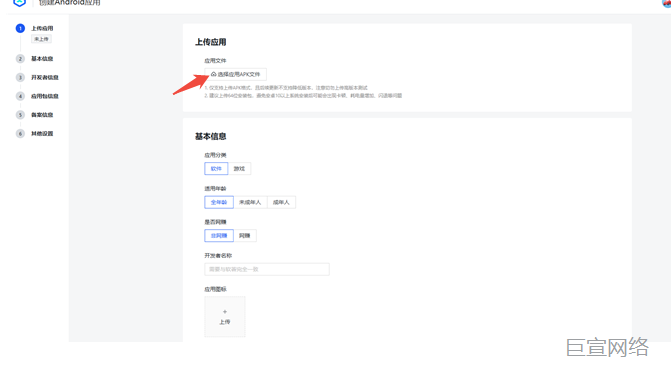Select 网赚 option
The width and height of the screenshot is (671, 372).
tap(245, 235)
